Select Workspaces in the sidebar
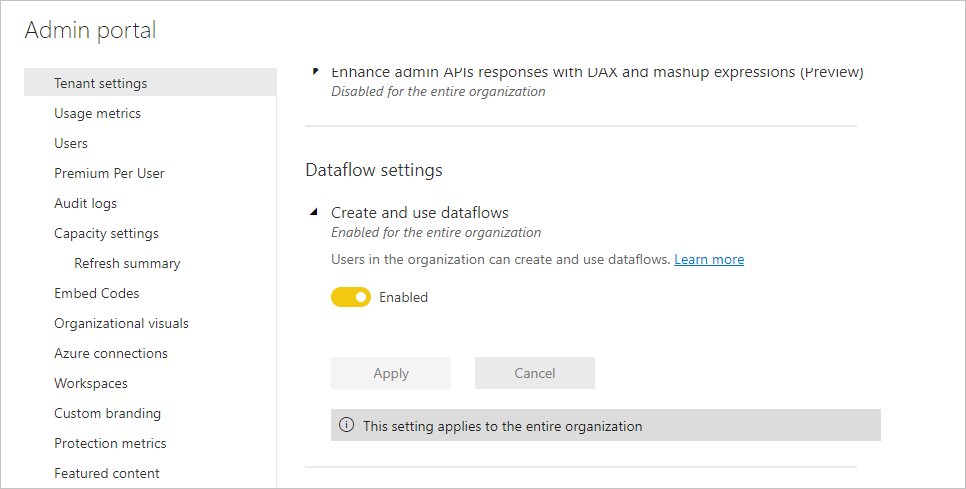 [91, 383]
